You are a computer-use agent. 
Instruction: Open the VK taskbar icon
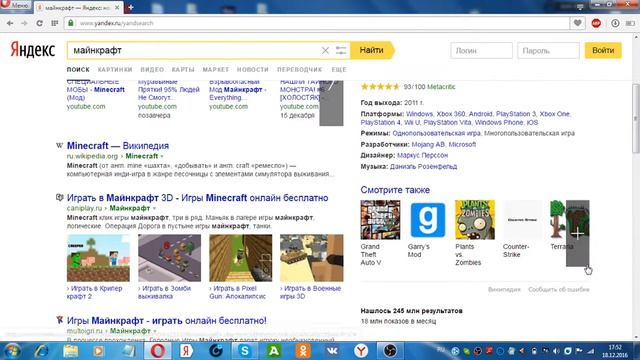click(x=332, y=351)
